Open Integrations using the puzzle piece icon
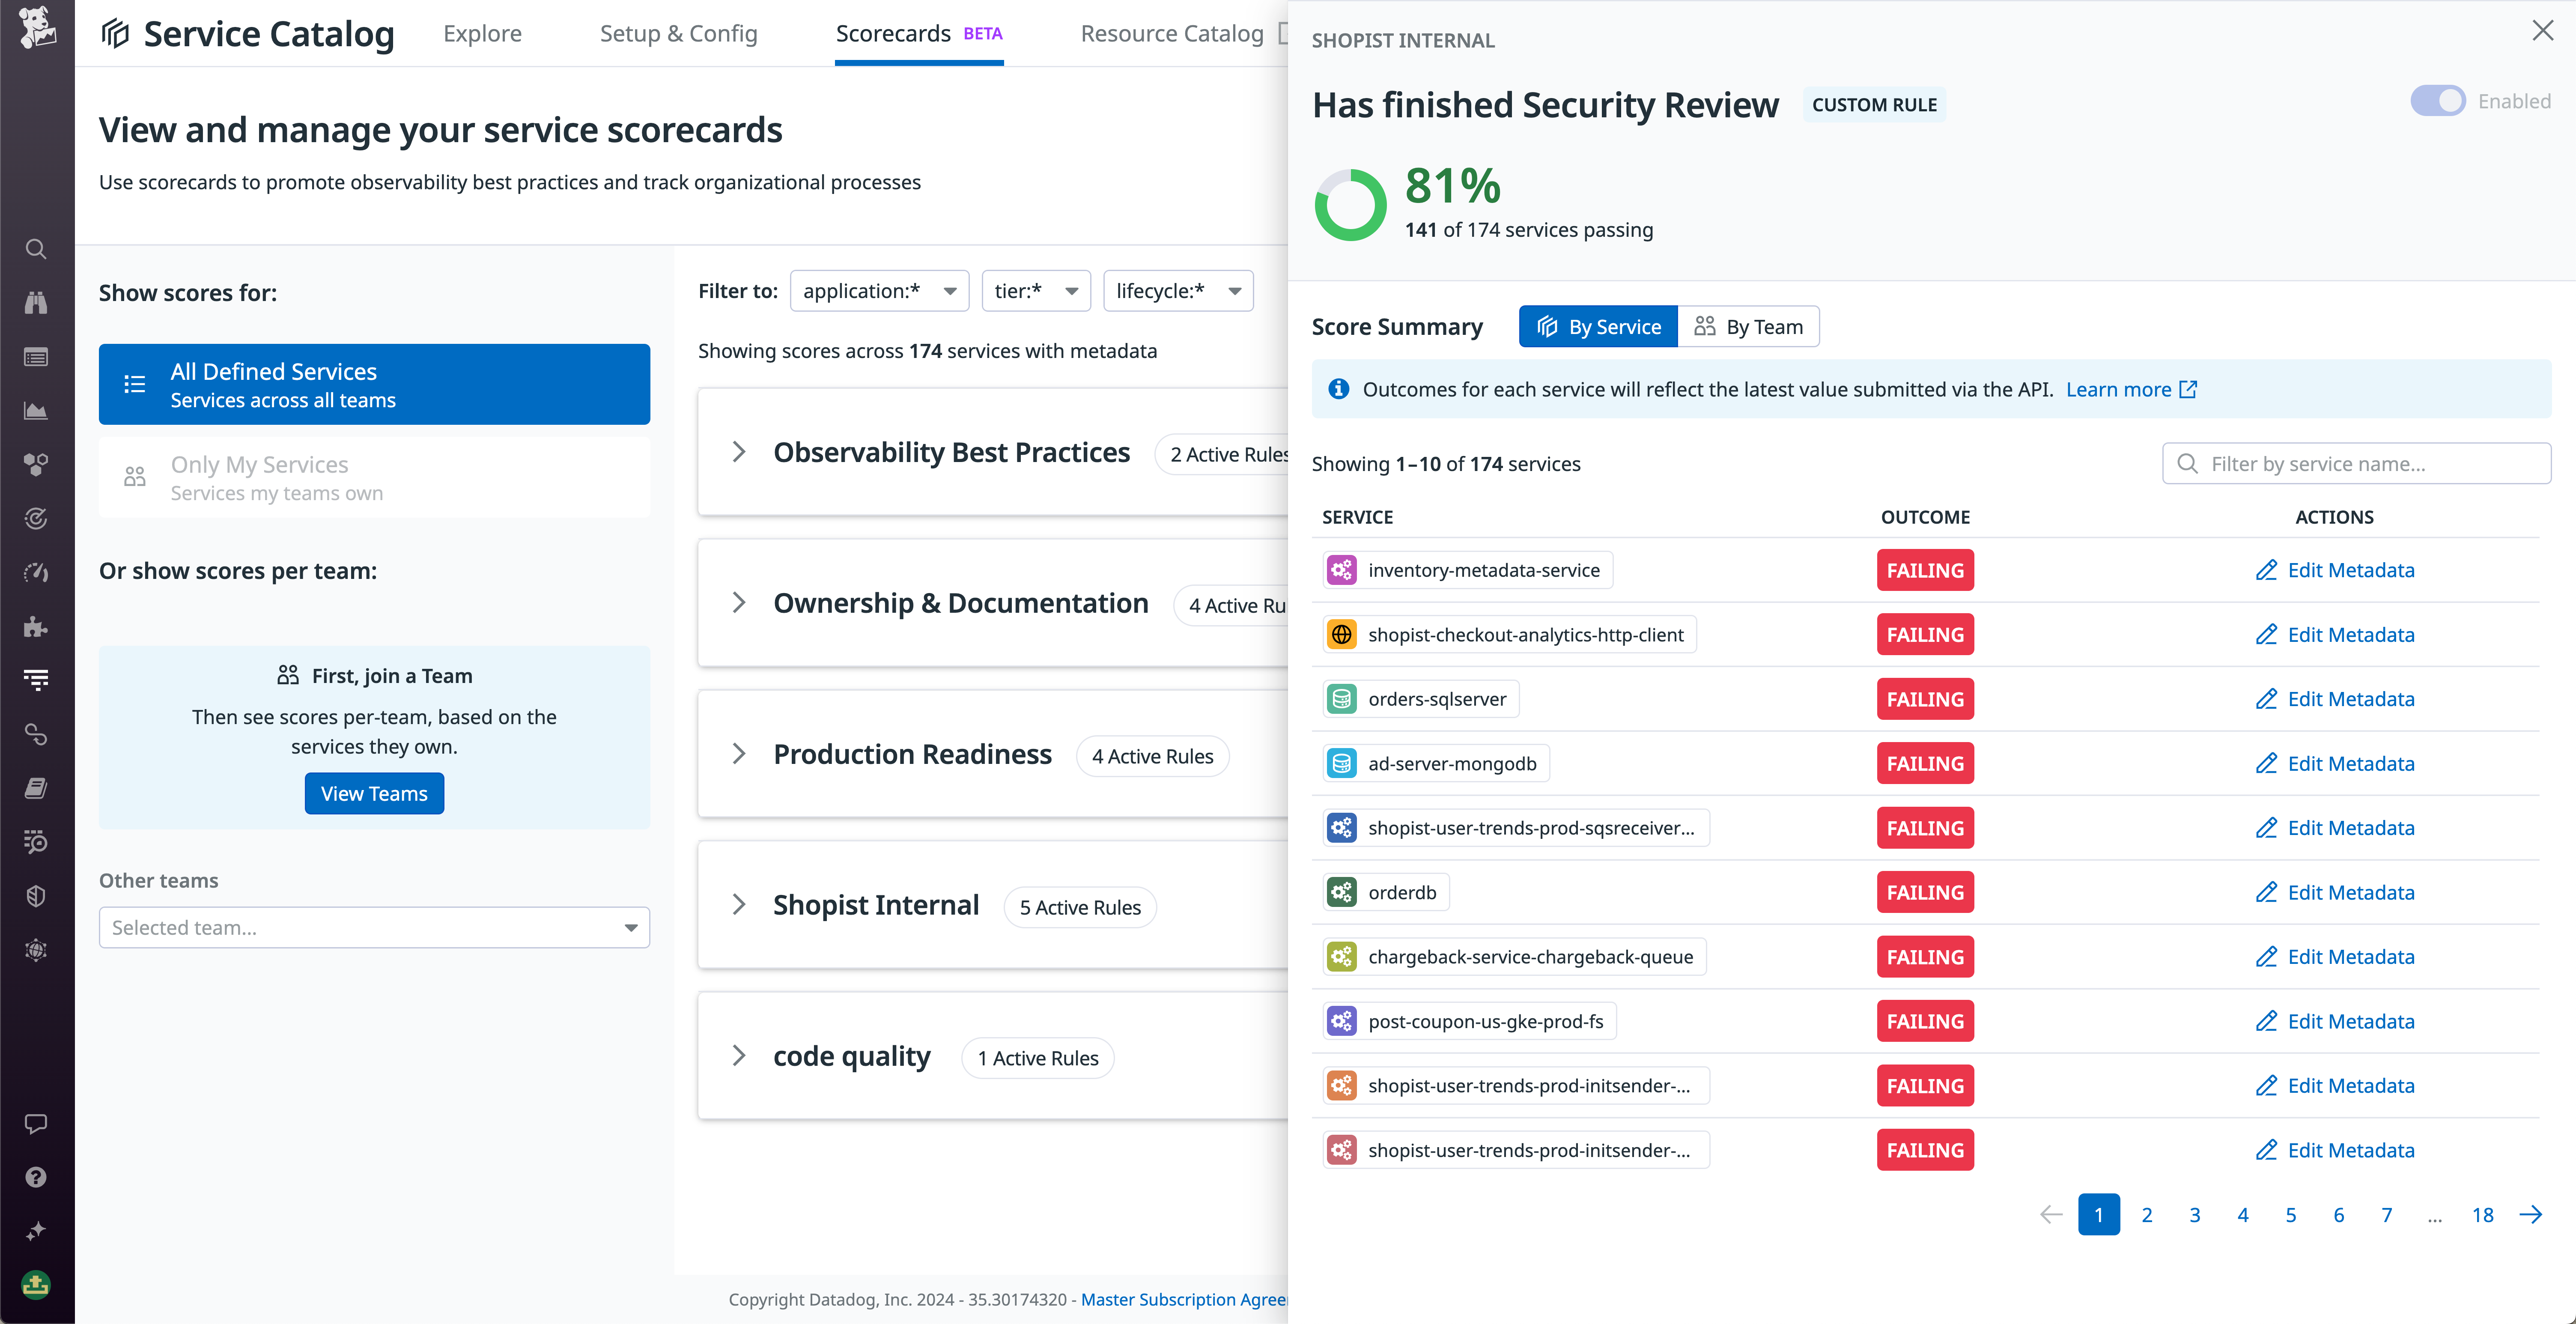The image size is (2576, 1324). tap(36, 626)
